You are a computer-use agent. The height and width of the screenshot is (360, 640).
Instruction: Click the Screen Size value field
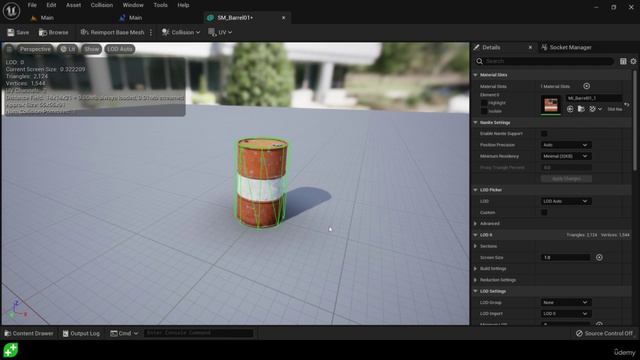[566, 258]
